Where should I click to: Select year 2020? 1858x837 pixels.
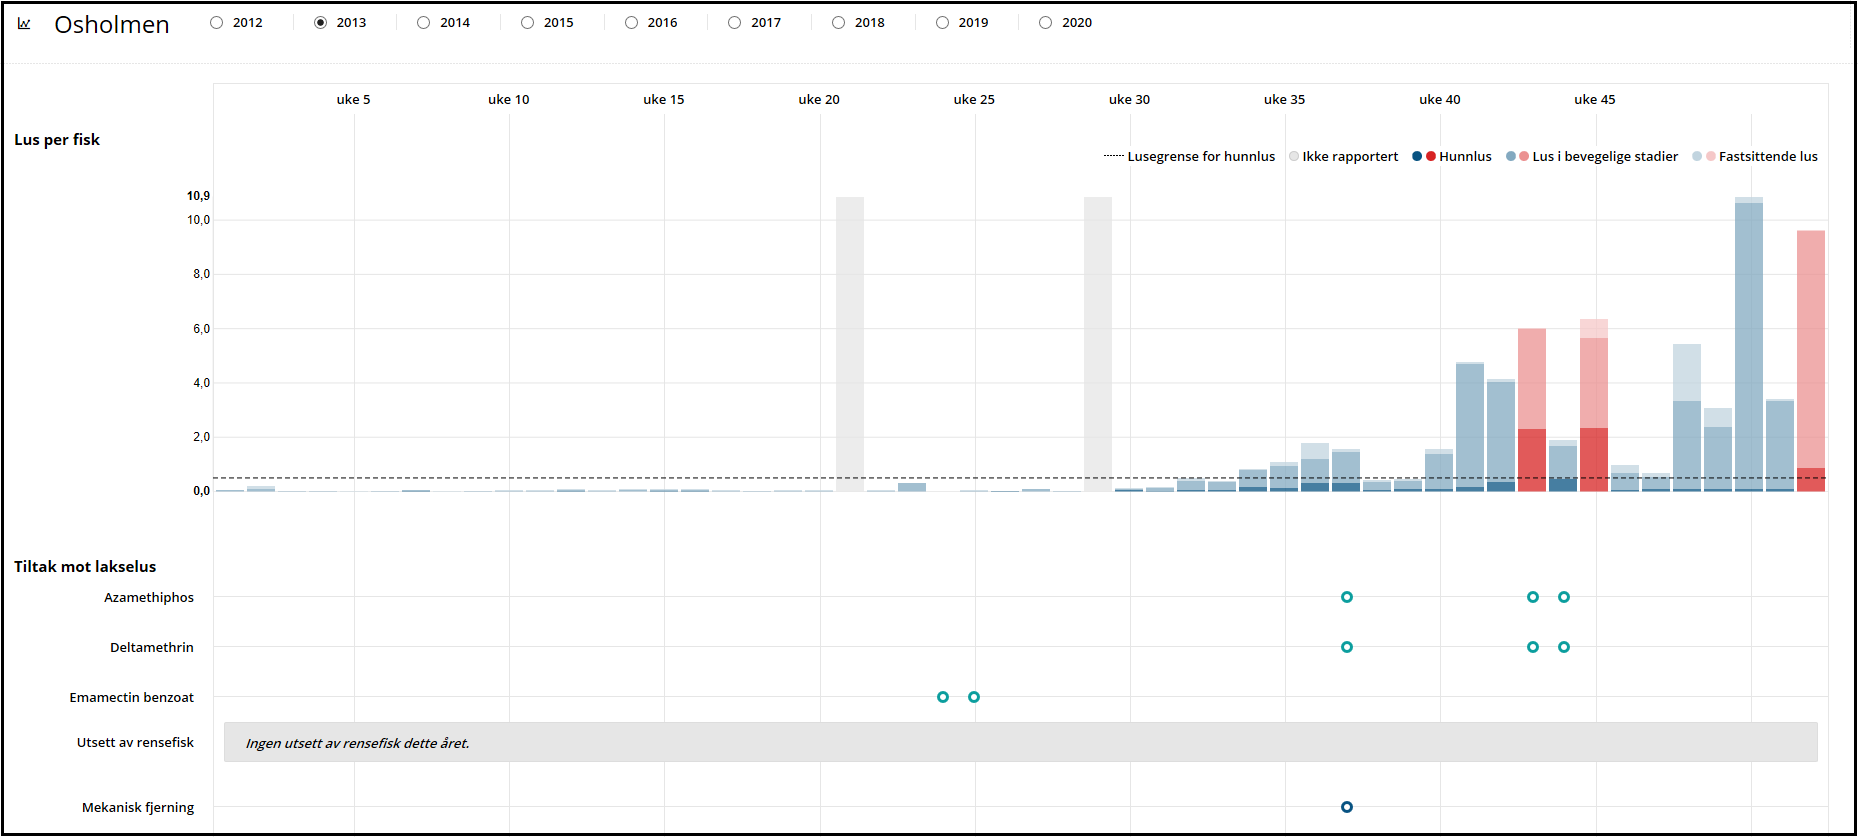[x=1046, y=22]
